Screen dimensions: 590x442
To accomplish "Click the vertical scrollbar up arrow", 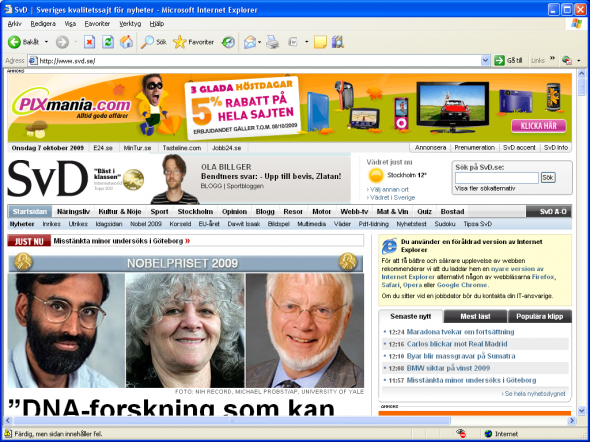I will 581,73.
